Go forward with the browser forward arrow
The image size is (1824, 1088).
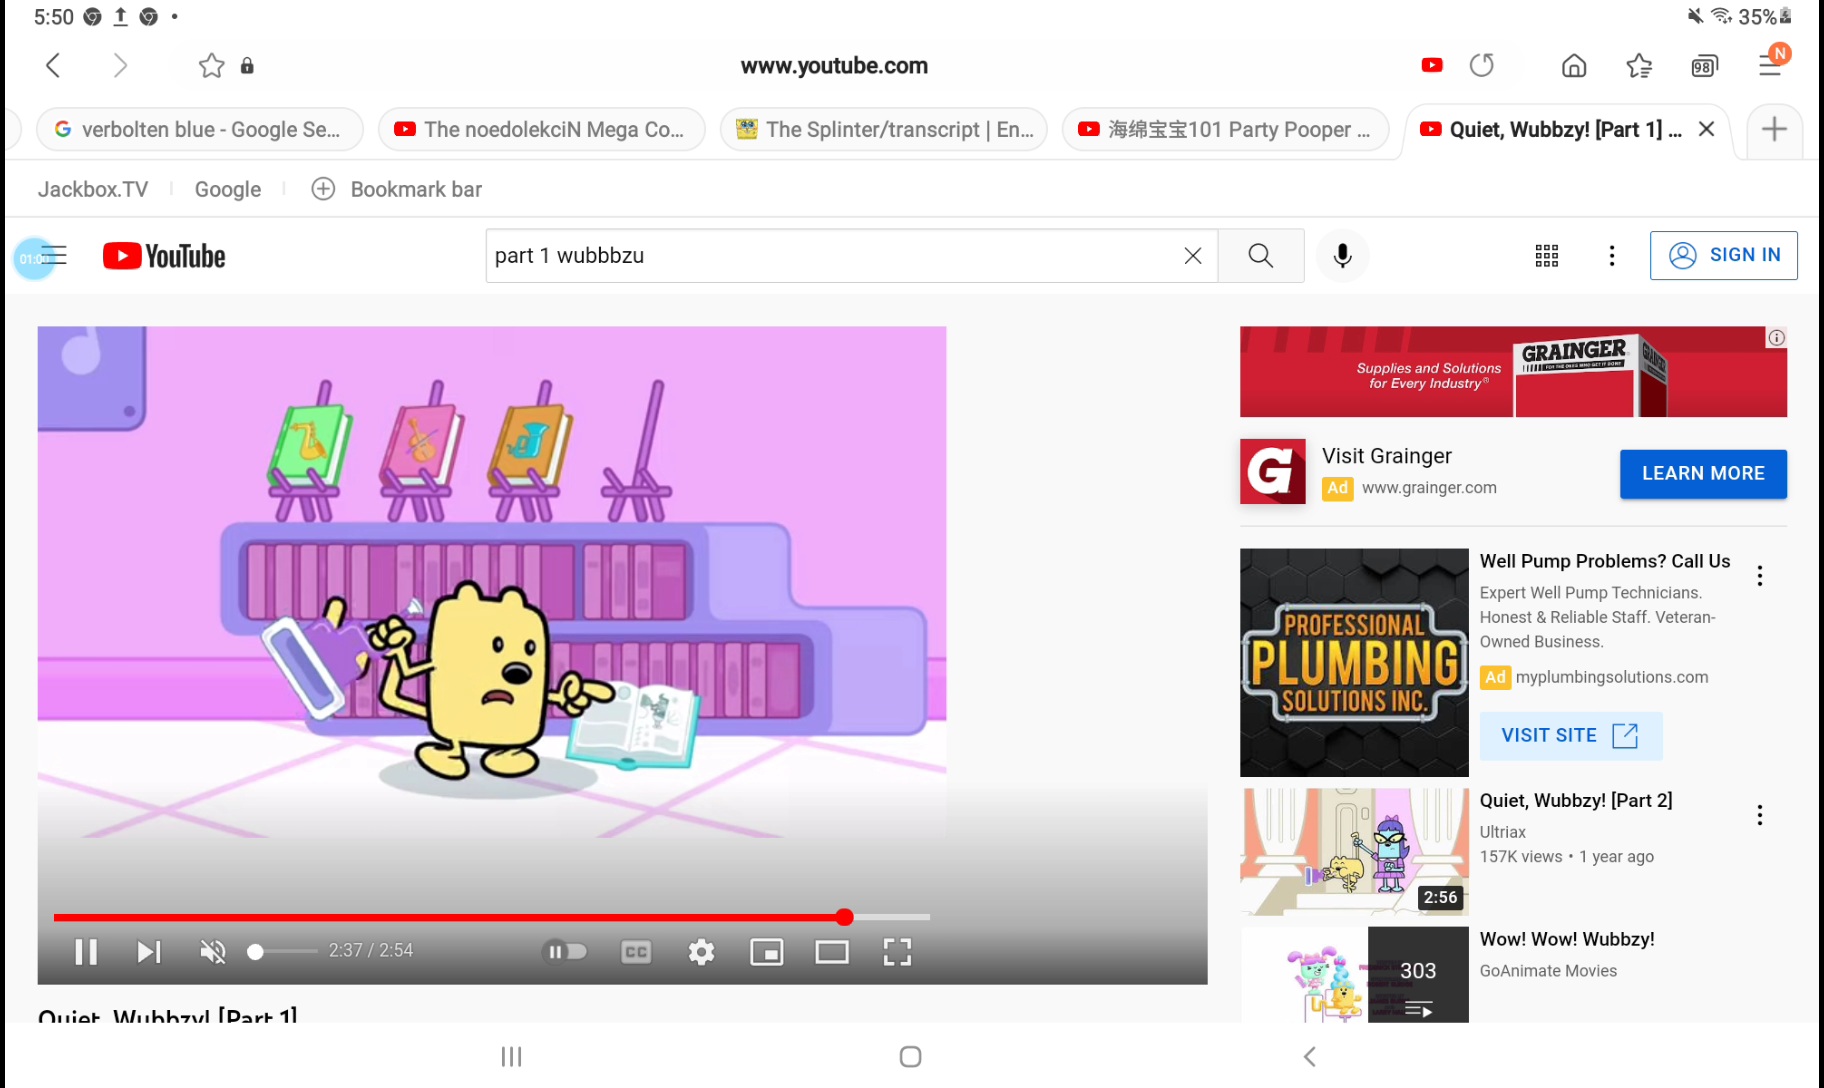[x=120, y=66]
